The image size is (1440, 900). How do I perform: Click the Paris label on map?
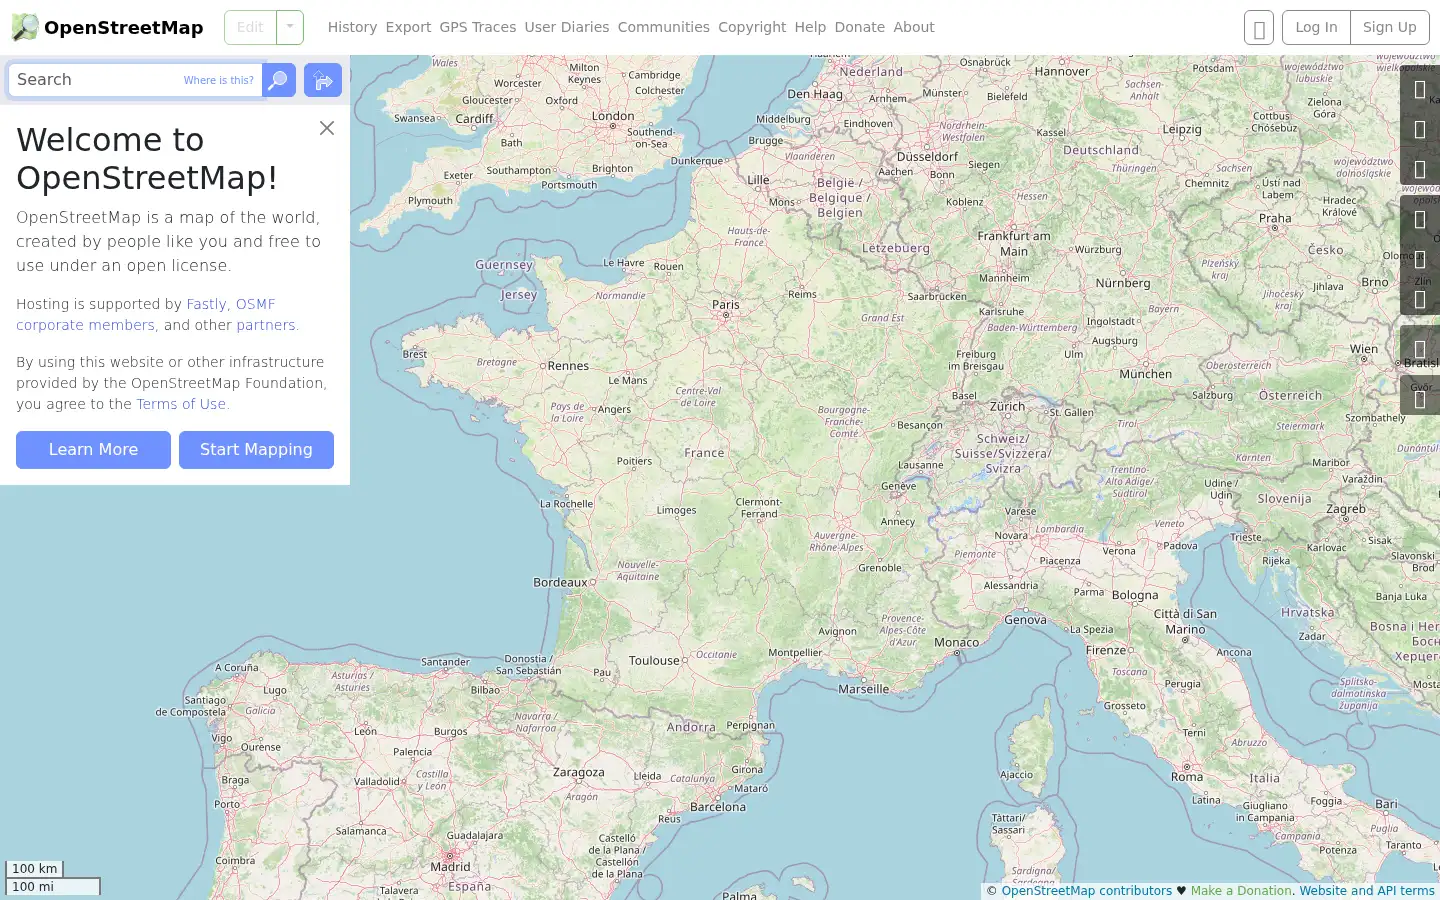pyautogui.click(x=726, y=304)
